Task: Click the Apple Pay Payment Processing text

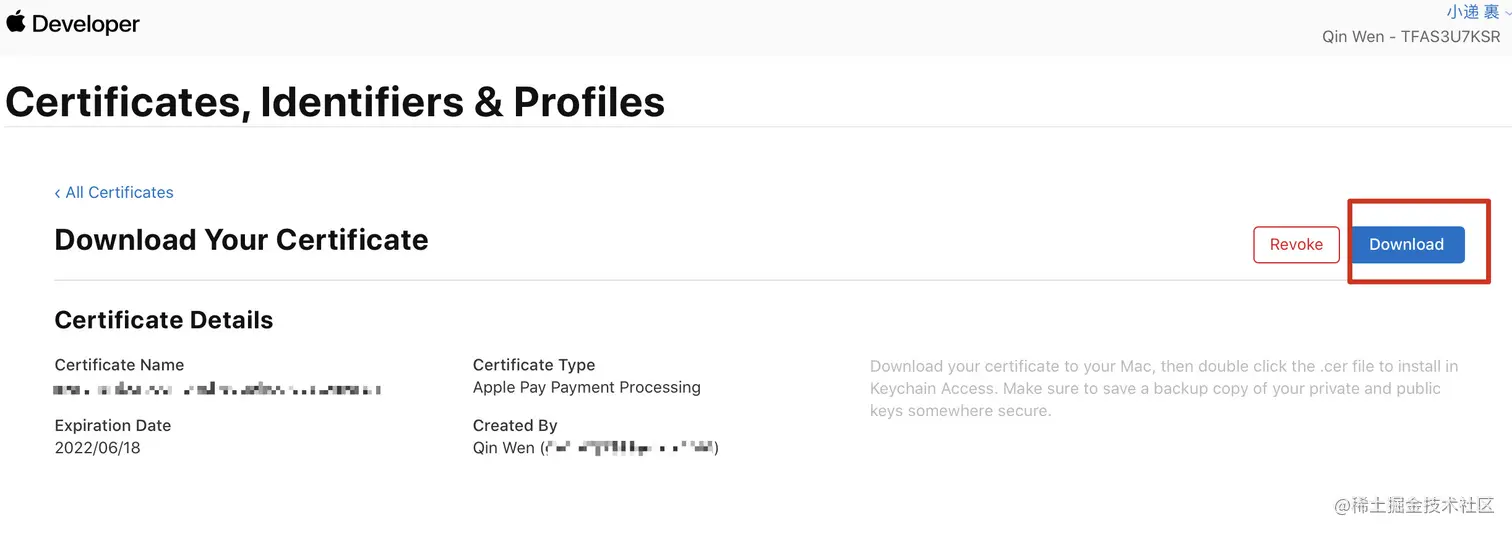Action: point(586,387)
